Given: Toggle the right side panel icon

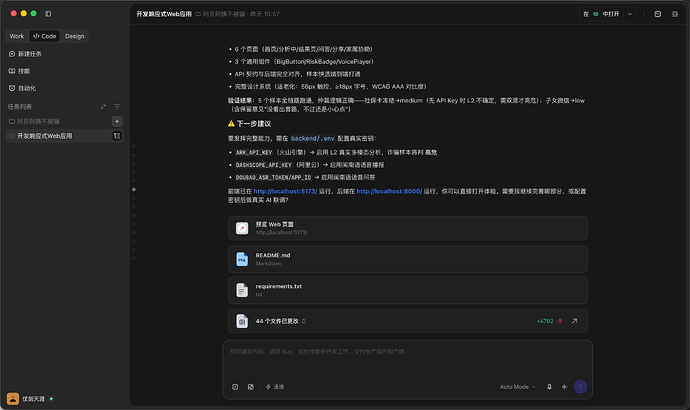Looking at the screenshot, I should 675,14.
